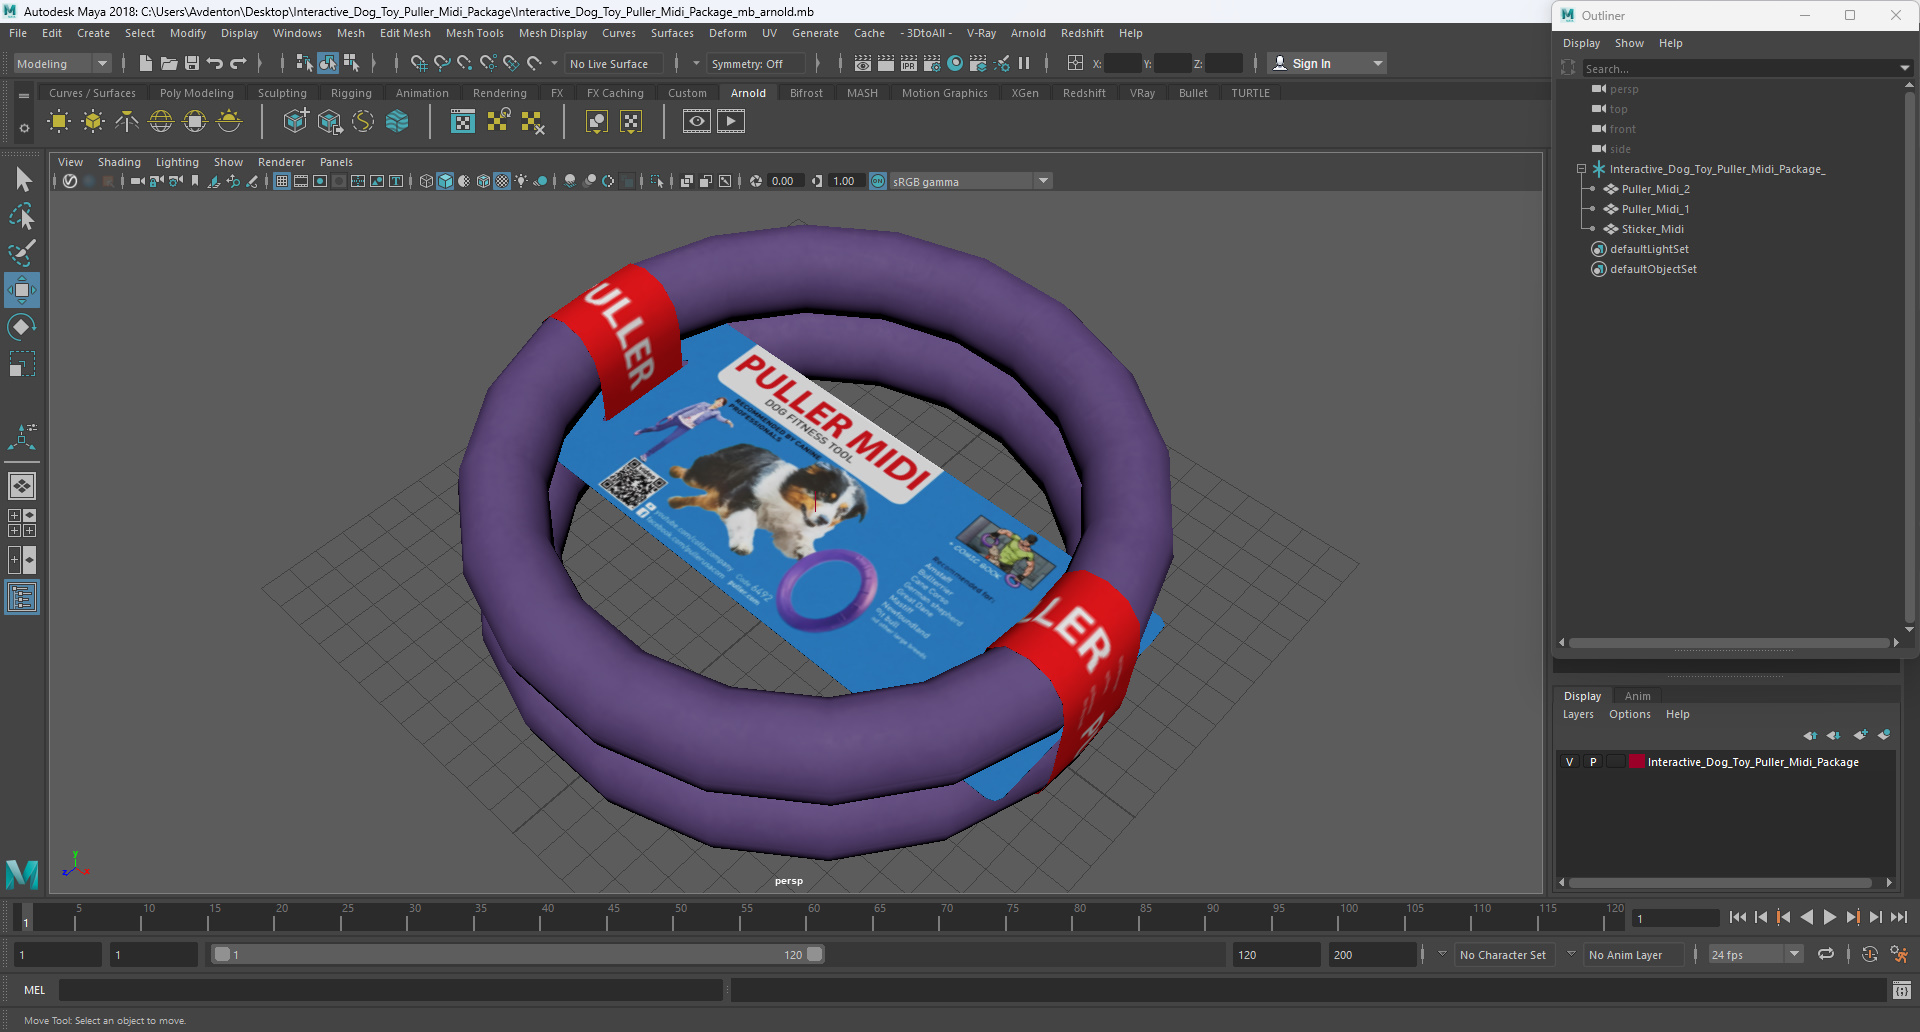Play the animation forward
This screenshot has height=1032, width=1920.
(1829, 917)
